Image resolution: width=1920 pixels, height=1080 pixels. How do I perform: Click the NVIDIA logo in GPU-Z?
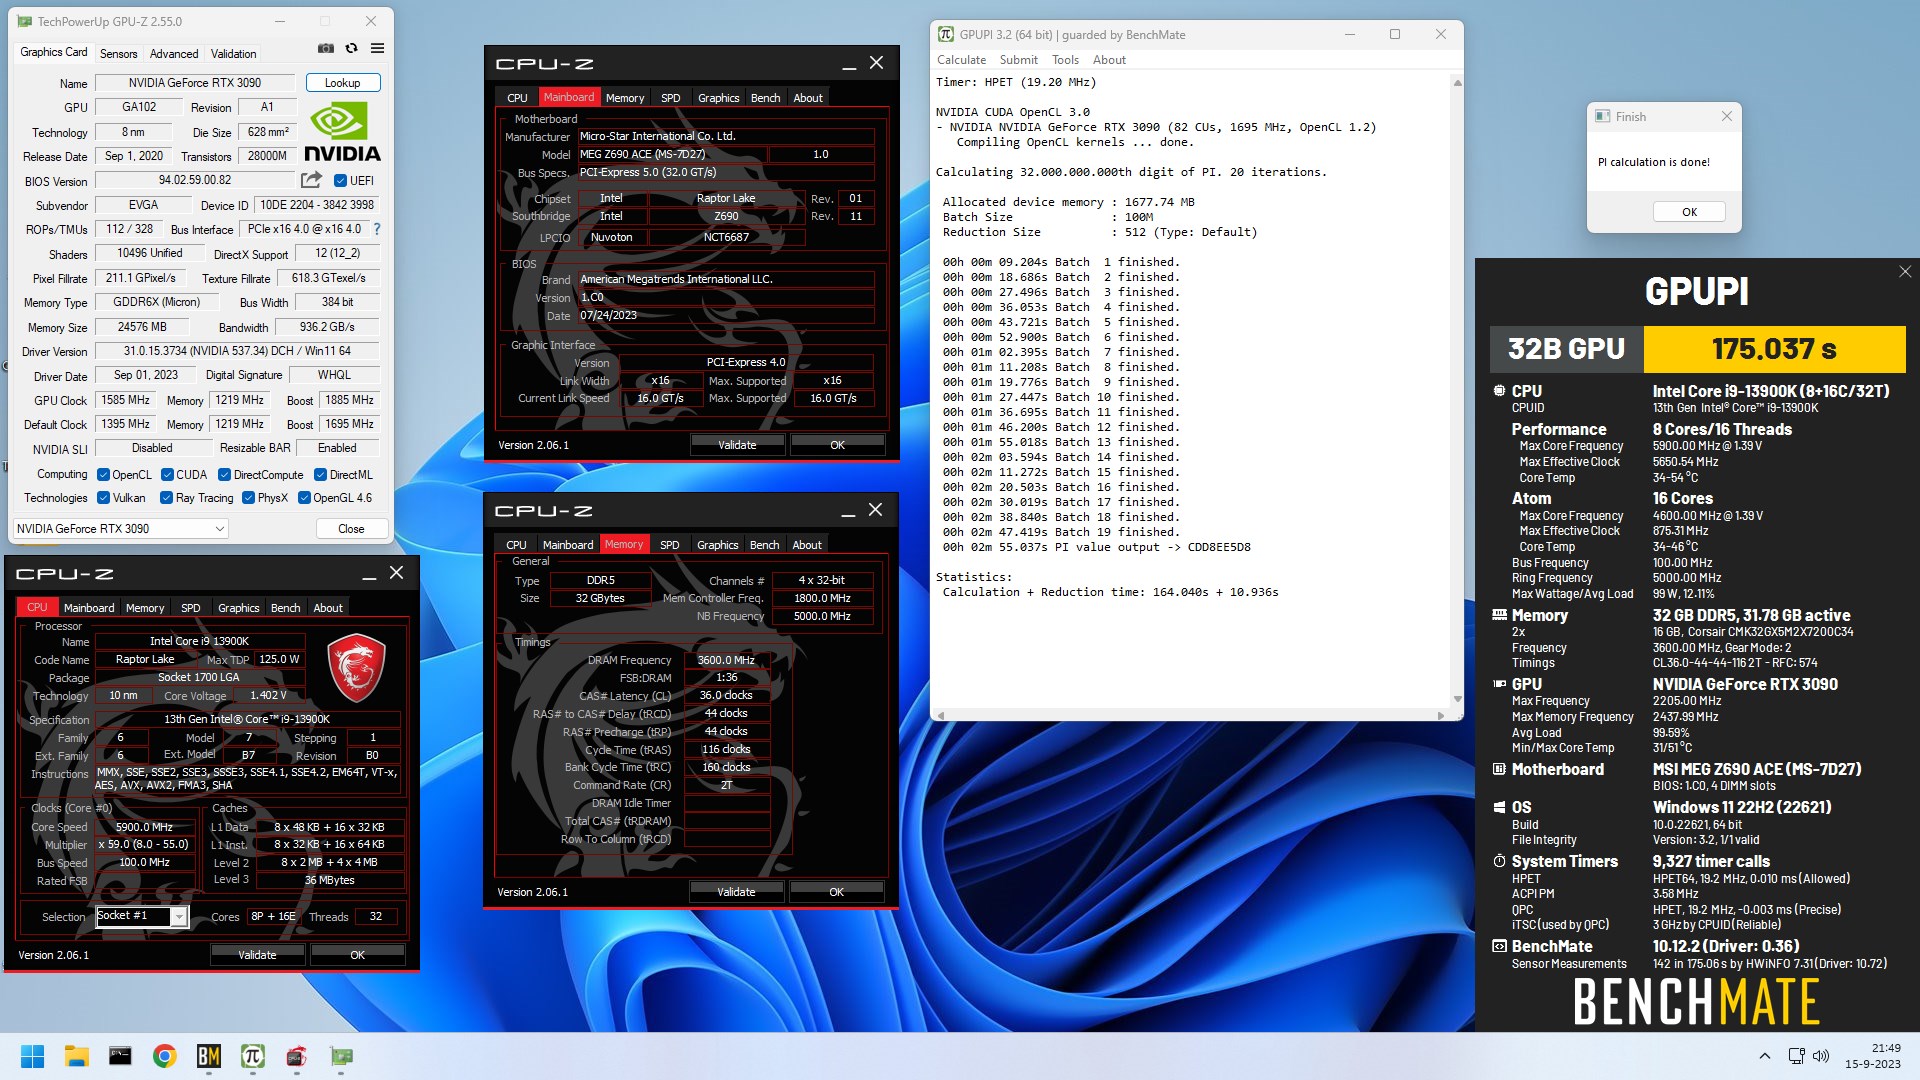tap(342, 131)
